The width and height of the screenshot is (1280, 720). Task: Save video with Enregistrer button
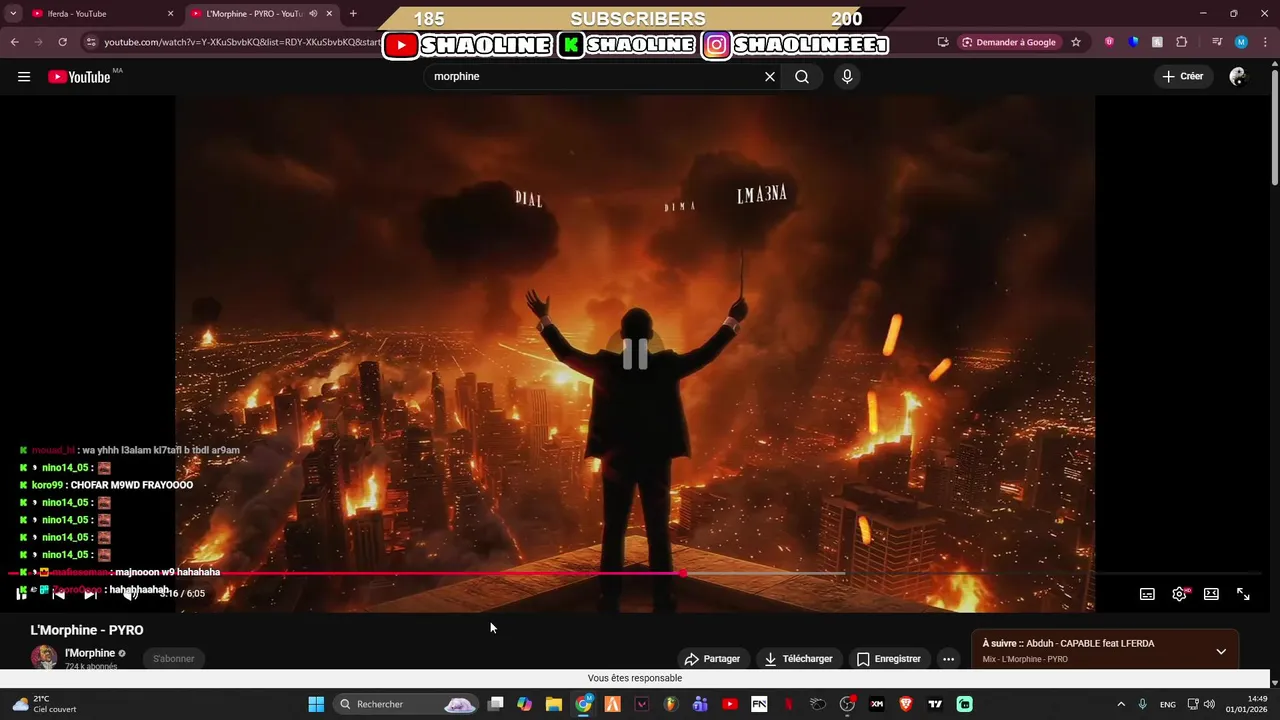click(888, 659)
